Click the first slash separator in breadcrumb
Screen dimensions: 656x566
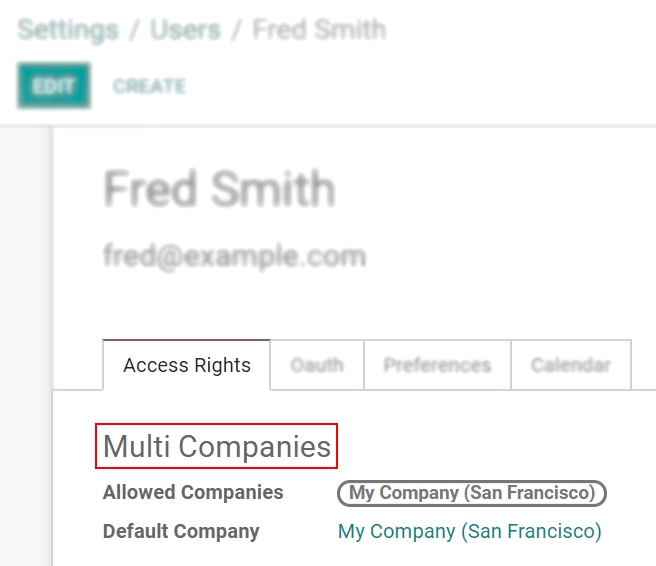tap(134, 29)
